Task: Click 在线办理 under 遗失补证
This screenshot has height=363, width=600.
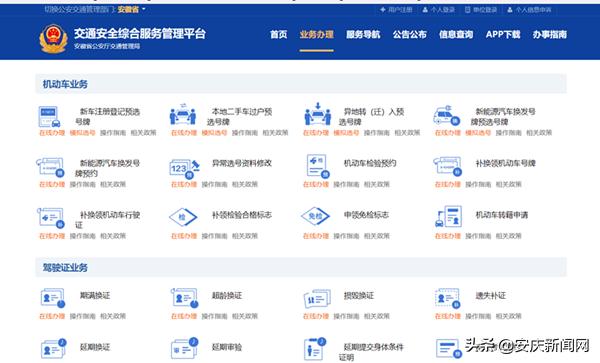Action: [448, 316]
